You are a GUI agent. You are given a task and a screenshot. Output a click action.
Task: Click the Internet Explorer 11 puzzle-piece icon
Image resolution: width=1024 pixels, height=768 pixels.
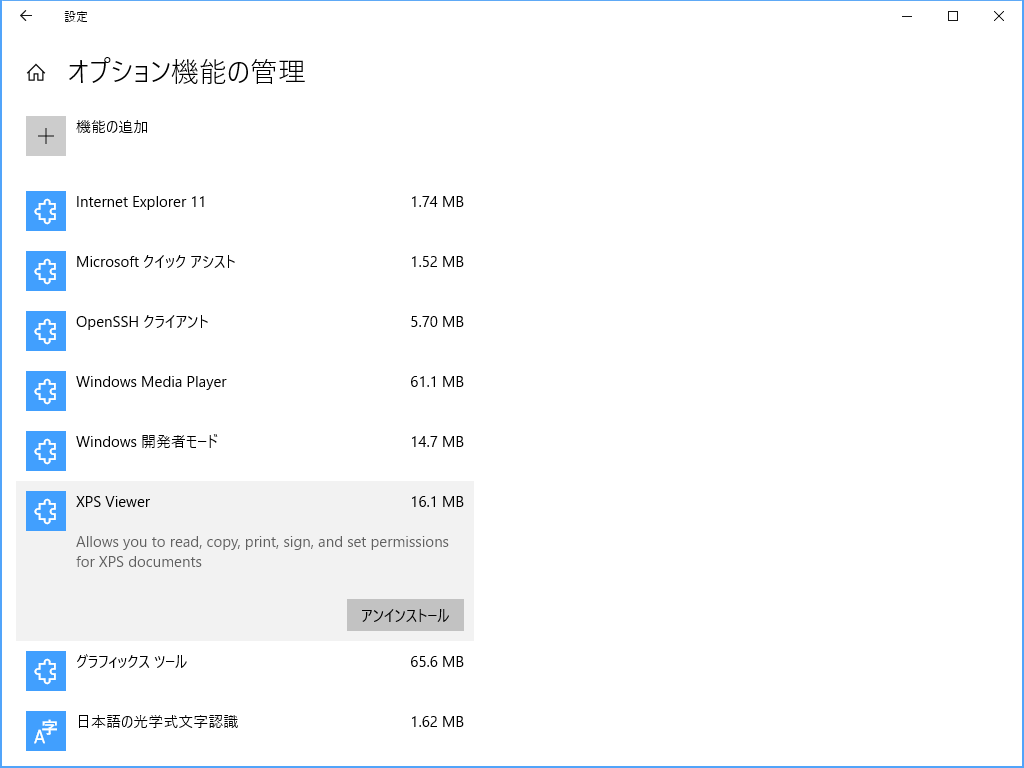point(45,211)
